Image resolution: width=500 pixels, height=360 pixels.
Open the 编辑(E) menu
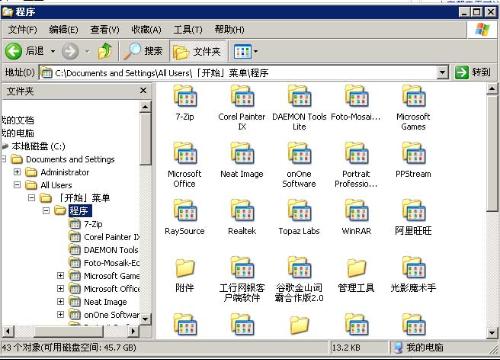(x=64, y=30)
